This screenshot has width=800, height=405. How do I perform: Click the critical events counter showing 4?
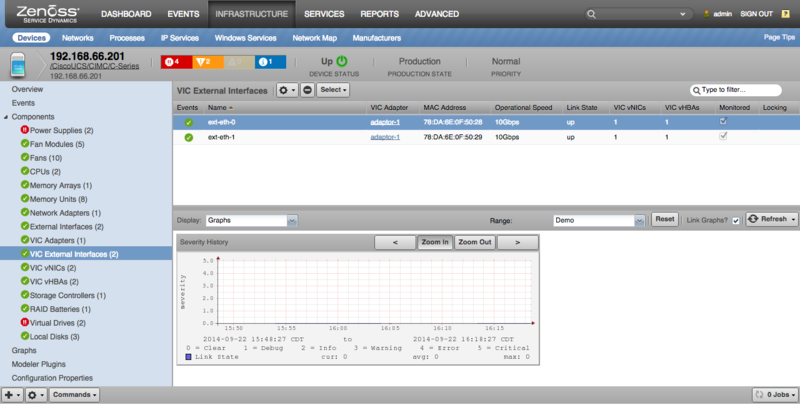[177, 62]
